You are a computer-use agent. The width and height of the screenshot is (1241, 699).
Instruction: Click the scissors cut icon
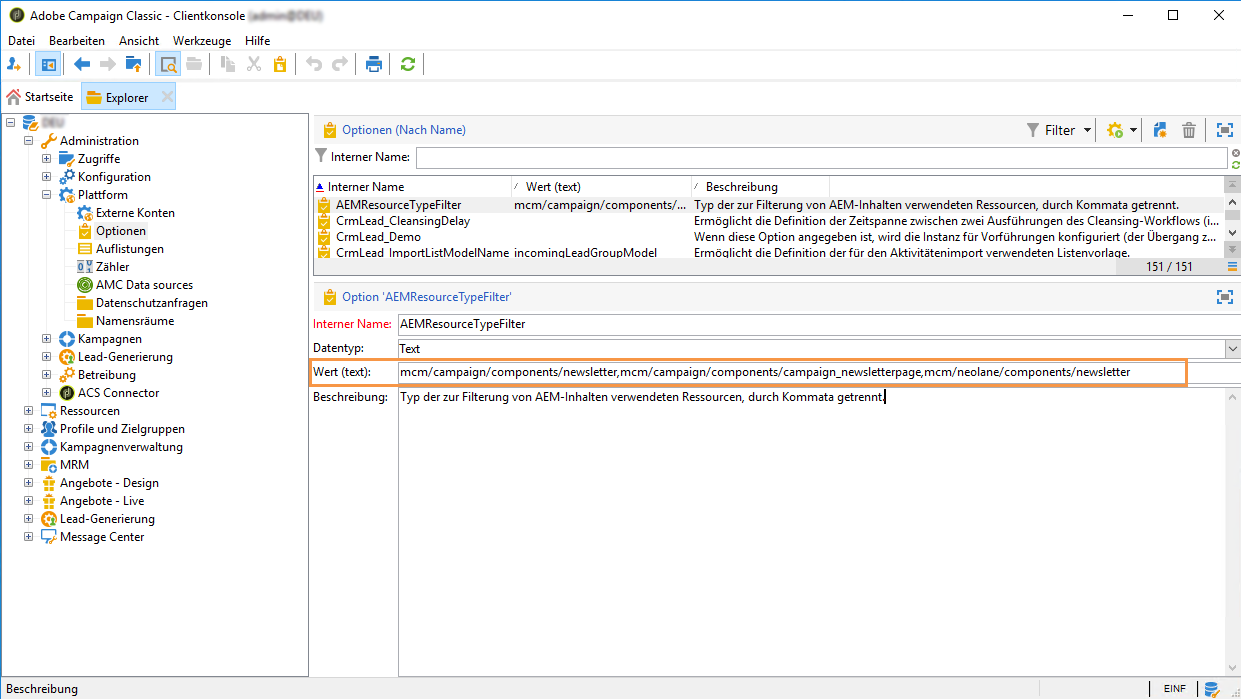254,64
